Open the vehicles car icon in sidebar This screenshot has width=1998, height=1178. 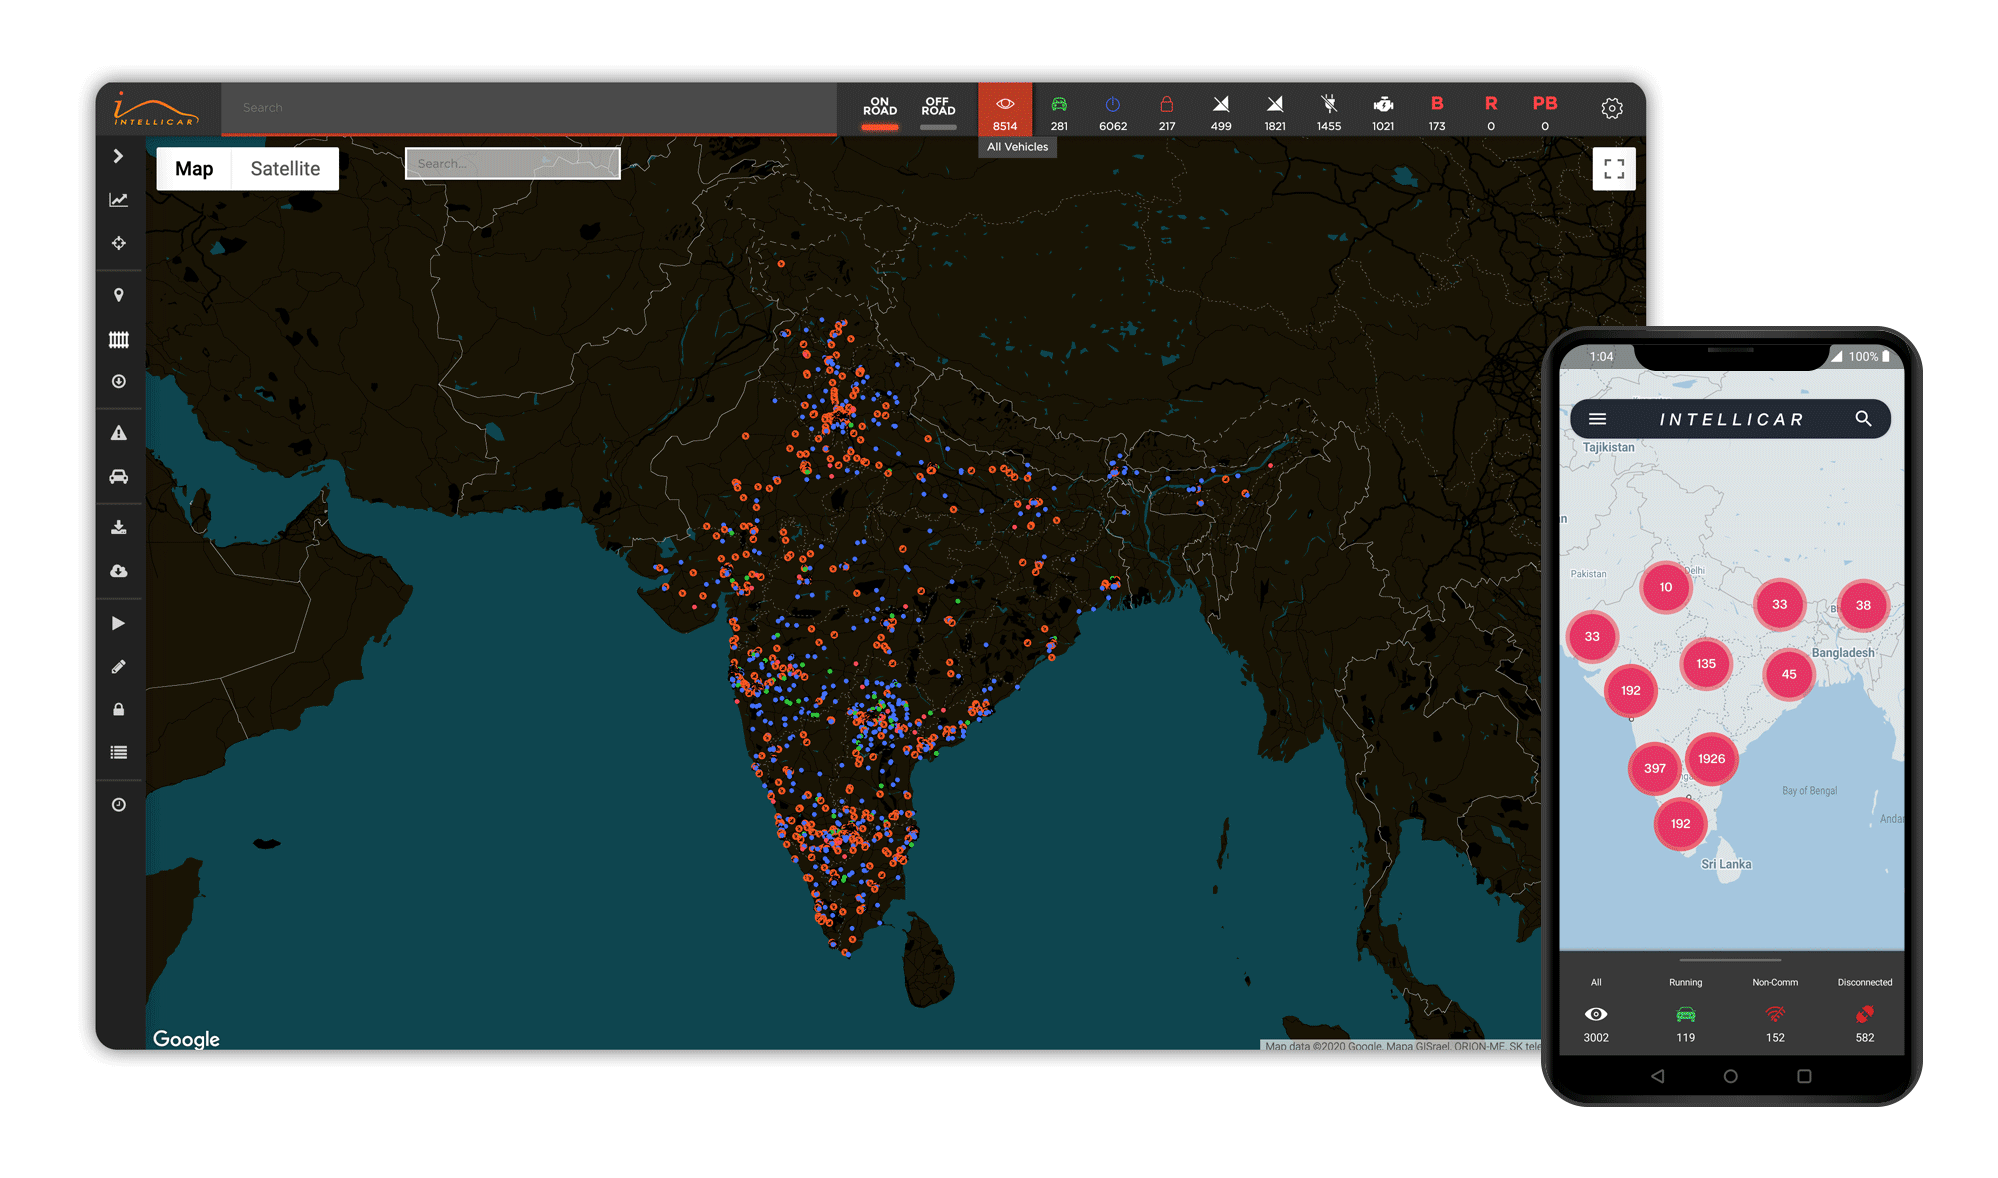pyautogui.click(x=118, y=476)
